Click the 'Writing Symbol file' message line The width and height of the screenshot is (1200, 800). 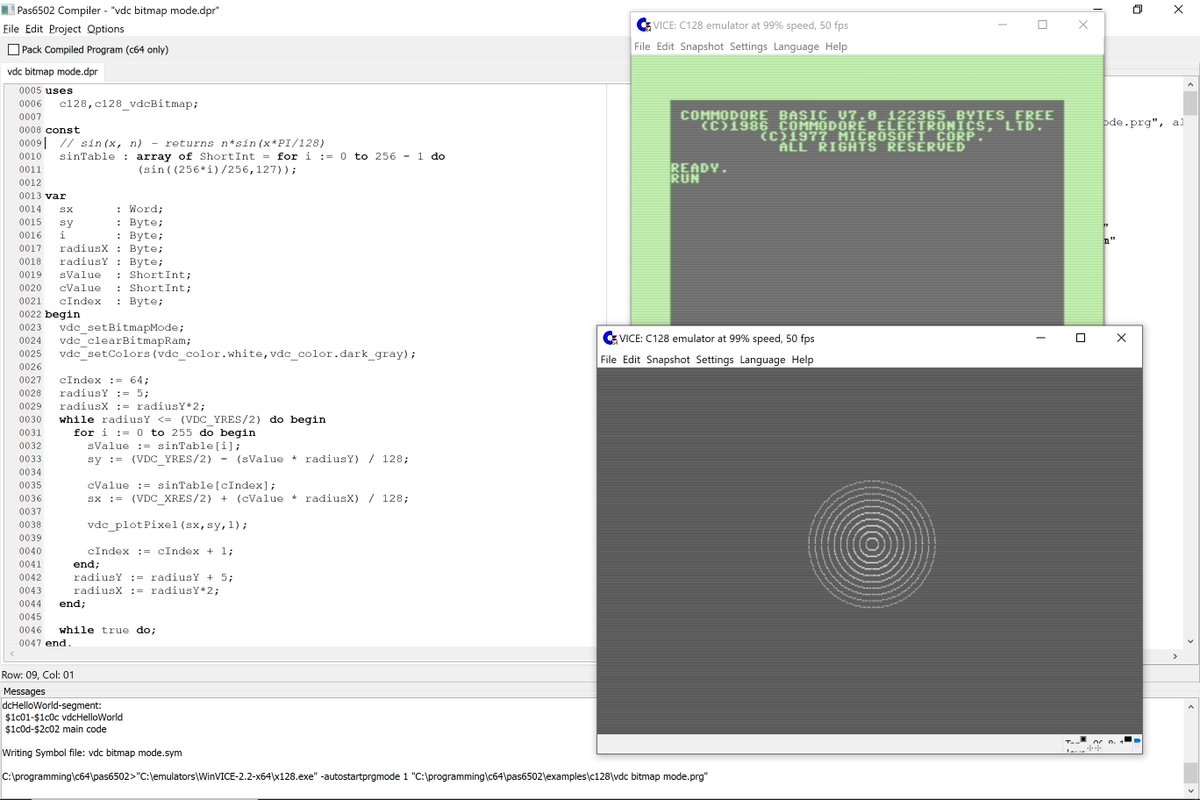click(92, 752)
